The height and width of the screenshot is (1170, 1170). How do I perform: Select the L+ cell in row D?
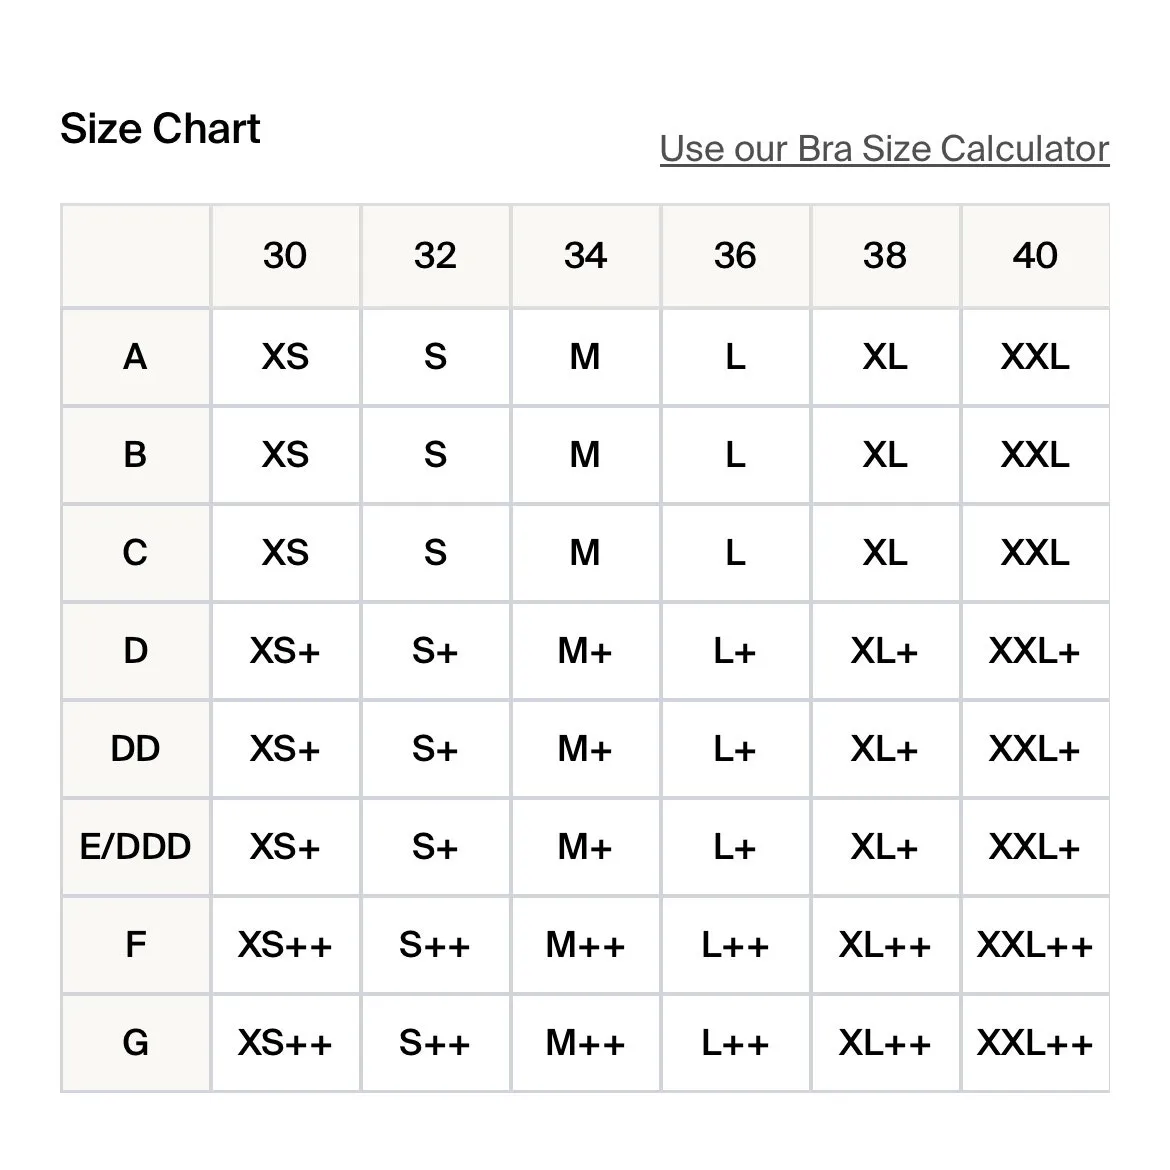(735, 651)
